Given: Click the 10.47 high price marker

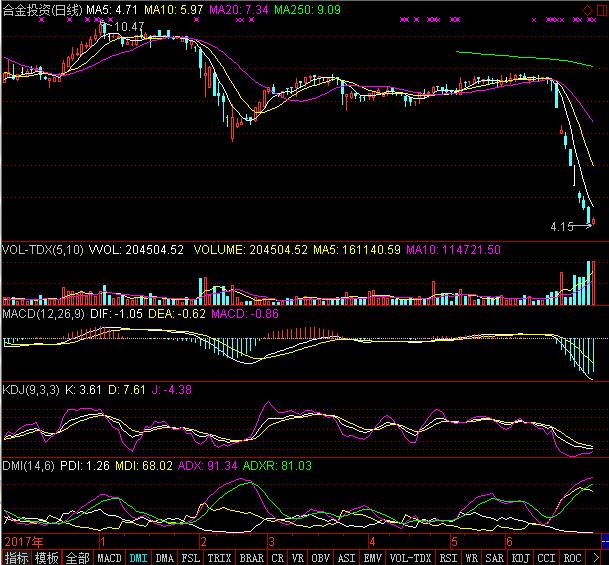Looking at the screenshot, I should tap(129, 26).
